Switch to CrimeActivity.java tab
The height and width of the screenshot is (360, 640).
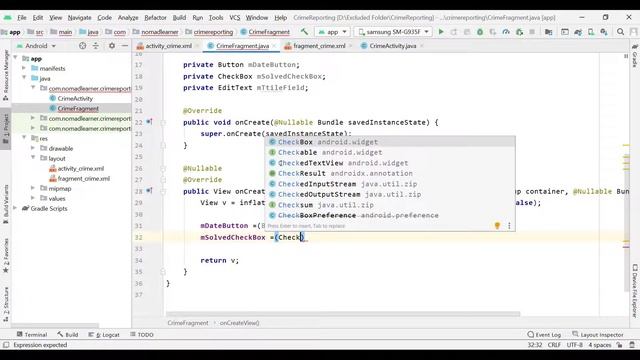click(x=393, y=46)
